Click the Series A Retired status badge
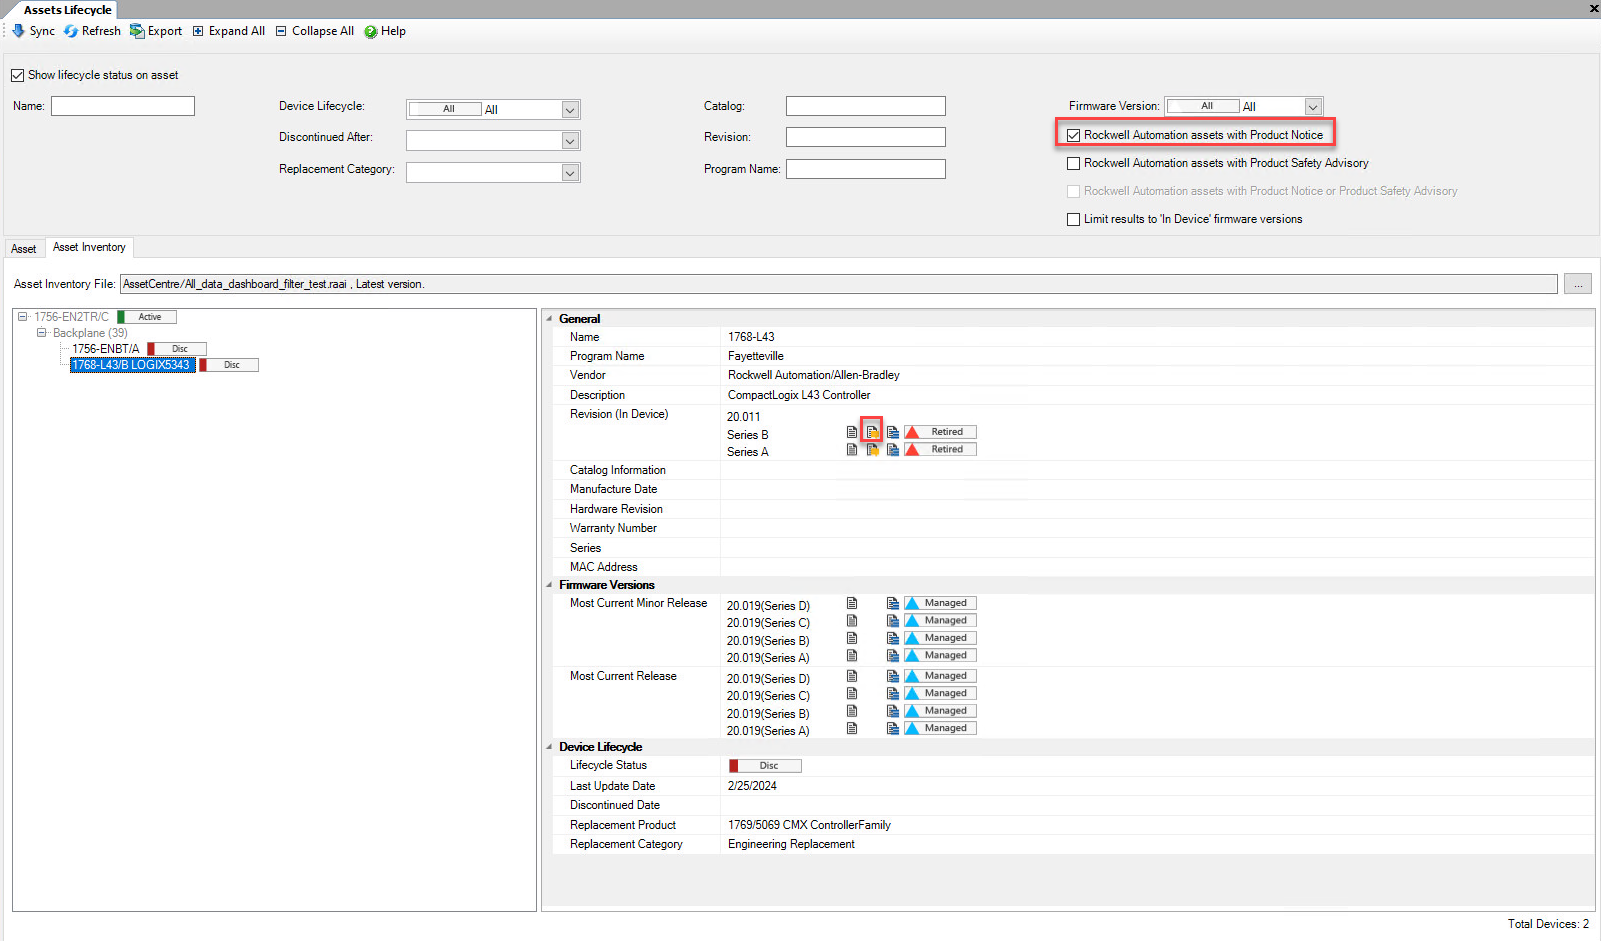 (x=941, y=449)
